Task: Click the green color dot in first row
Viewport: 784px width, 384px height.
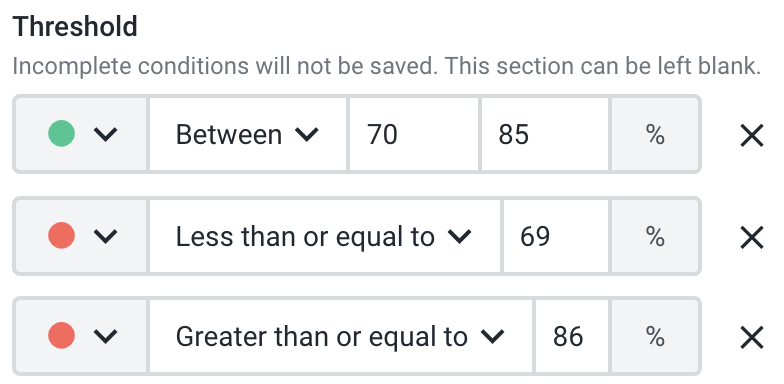Action: [62, 134]
